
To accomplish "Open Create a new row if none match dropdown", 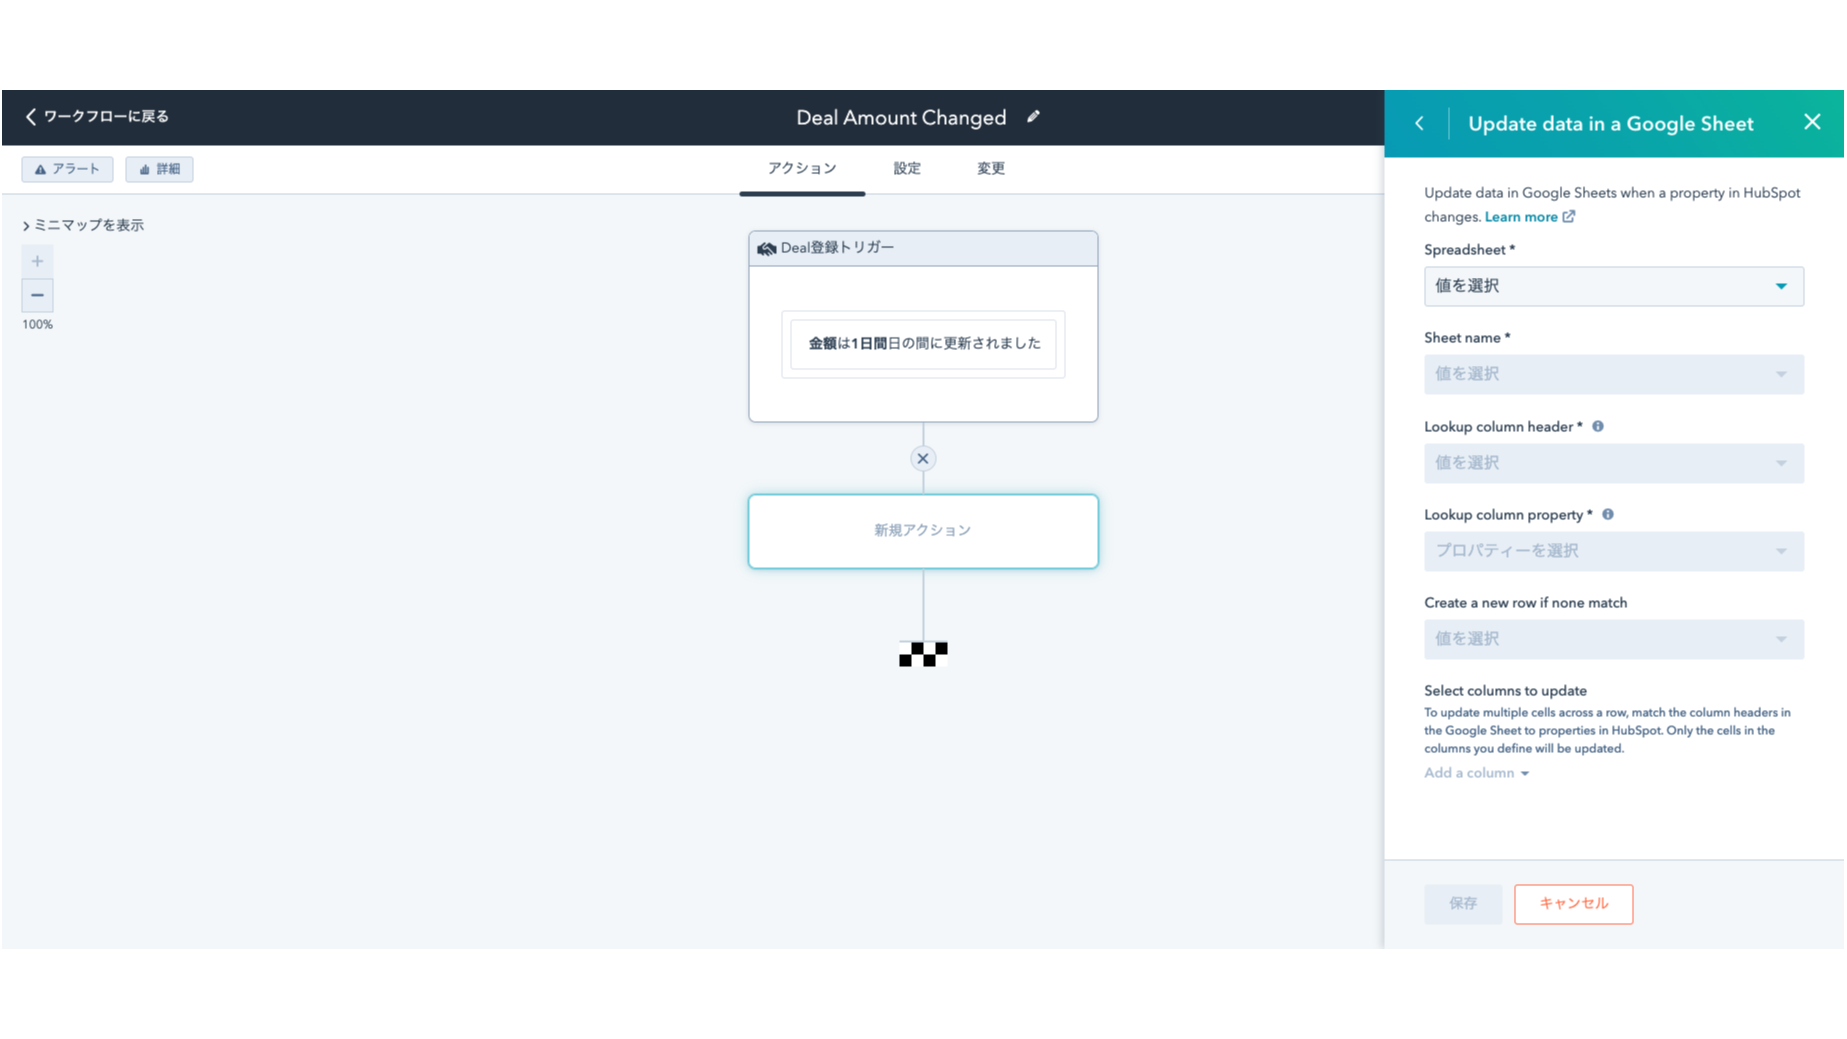I will tap(1613, 639).
